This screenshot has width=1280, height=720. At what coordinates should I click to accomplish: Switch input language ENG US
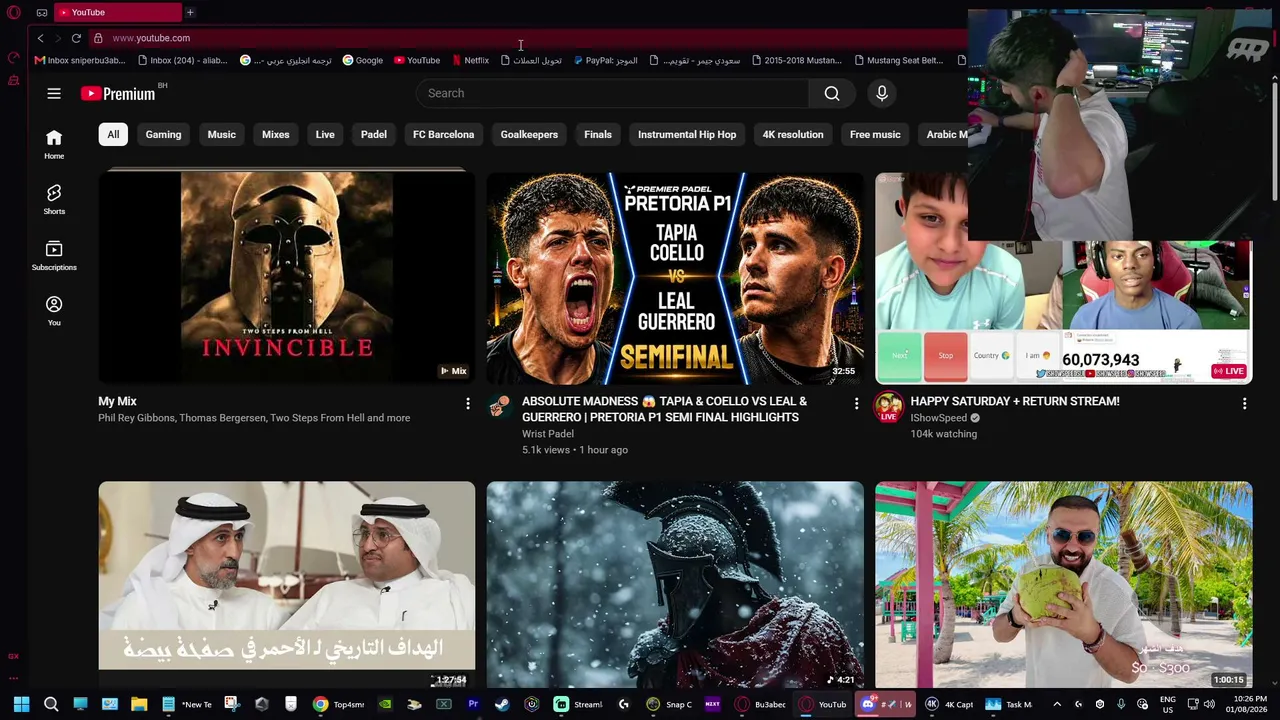tap(1167, 704)
